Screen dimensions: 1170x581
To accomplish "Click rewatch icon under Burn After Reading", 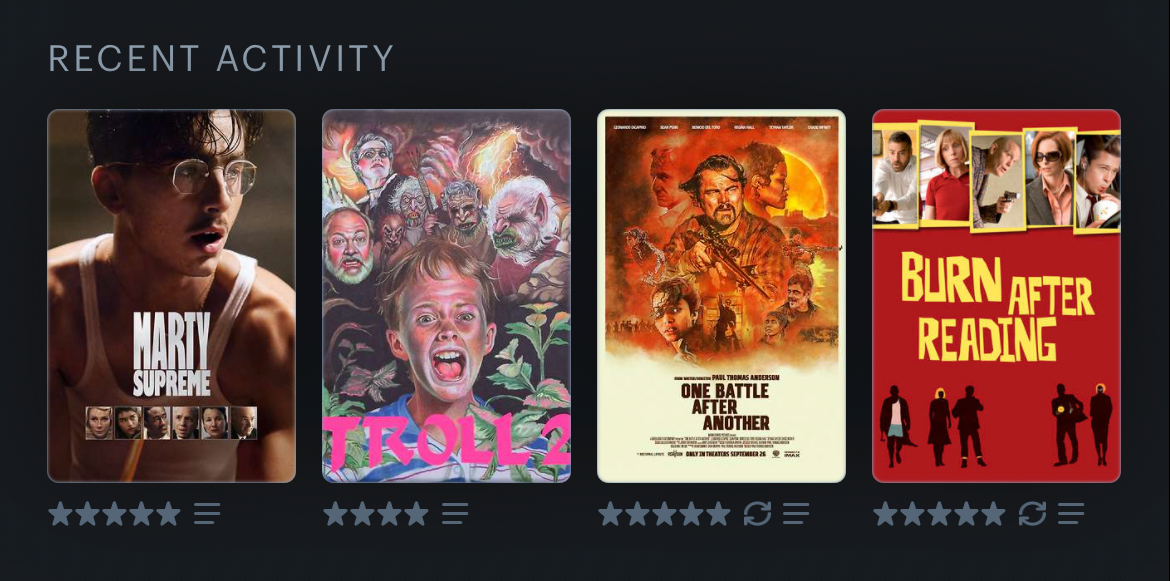I will [1033, 513].
